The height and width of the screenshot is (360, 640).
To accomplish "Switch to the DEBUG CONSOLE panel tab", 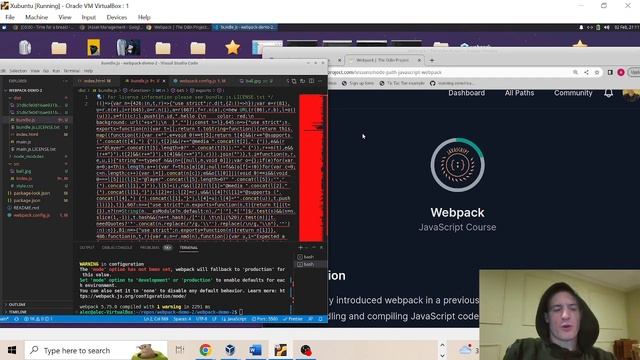I will [117, 248].
